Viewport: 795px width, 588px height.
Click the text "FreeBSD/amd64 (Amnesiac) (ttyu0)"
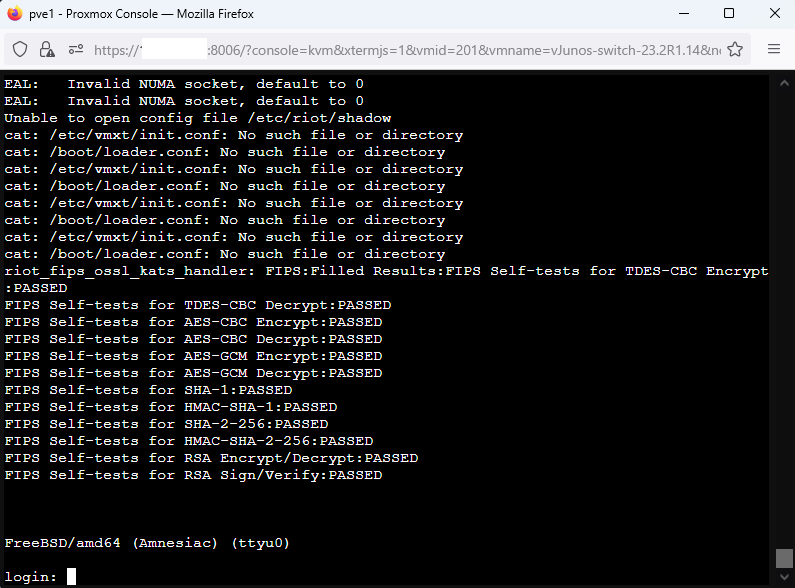tap(147, 543)
